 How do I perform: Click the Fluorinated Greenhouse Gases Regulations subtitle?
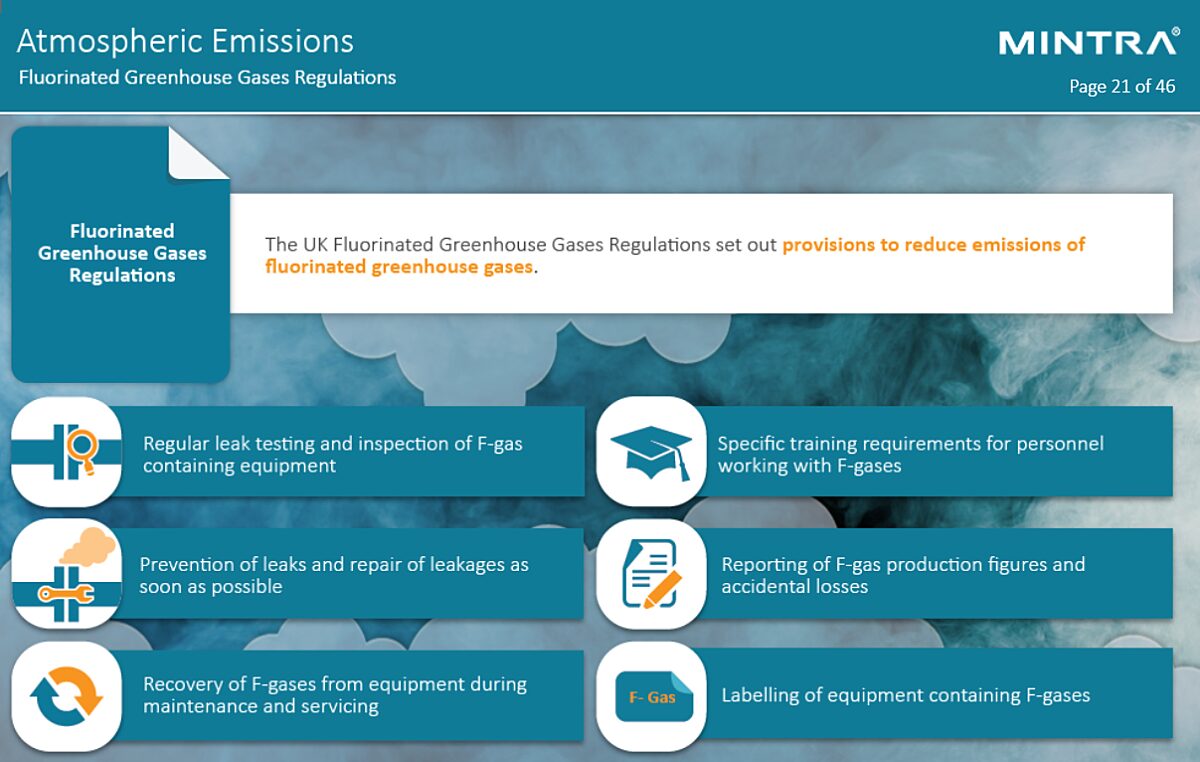[x=207, y=77]
